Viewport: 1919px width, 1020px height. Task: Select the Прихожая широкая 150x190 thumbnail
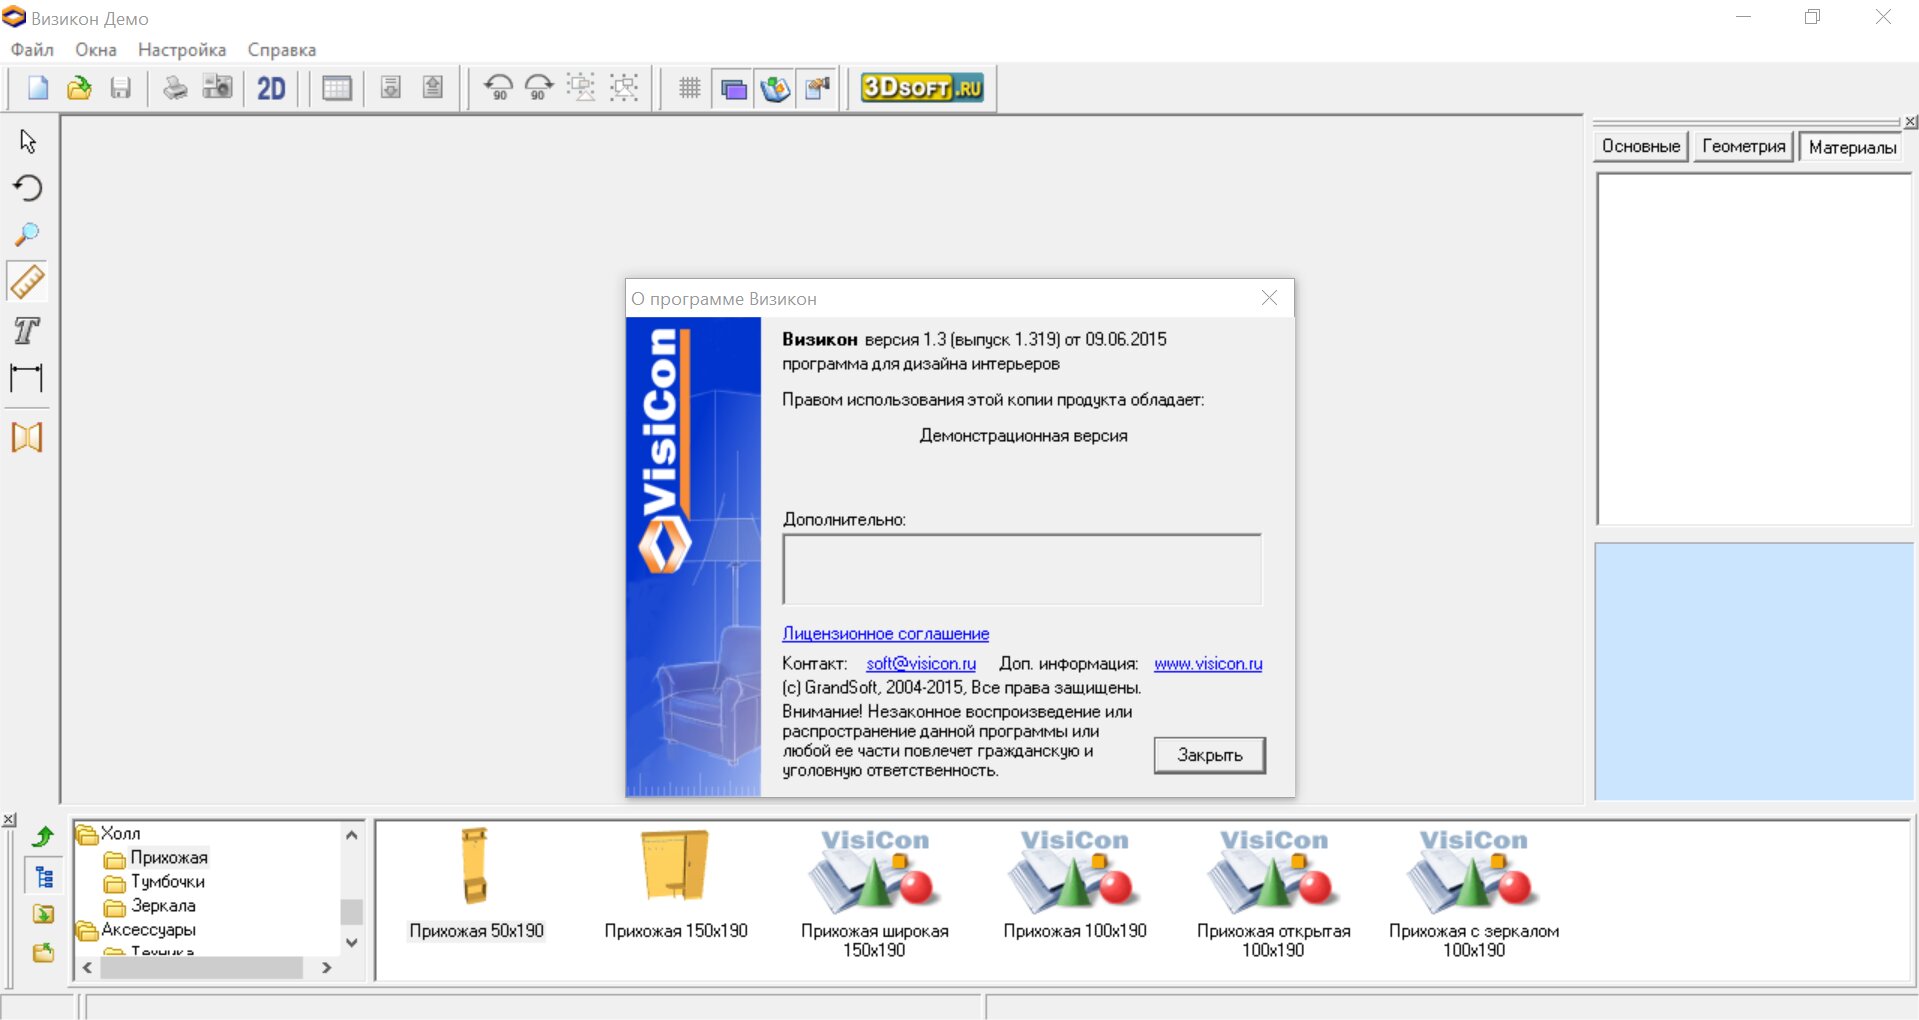click(875, 893)
